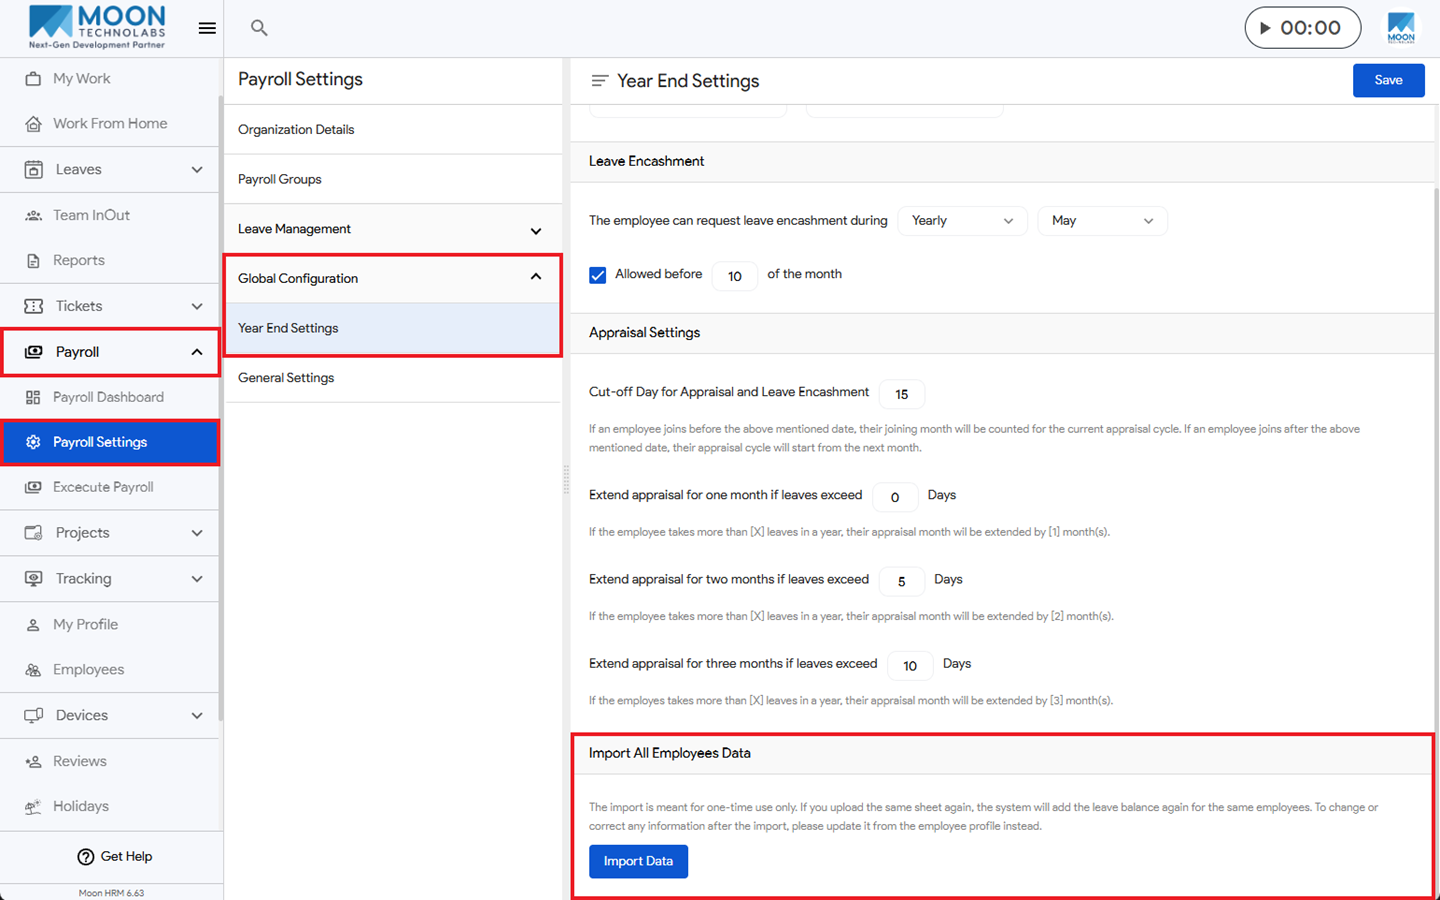
Task: Go to My Work page
Action: click(110, 79)
